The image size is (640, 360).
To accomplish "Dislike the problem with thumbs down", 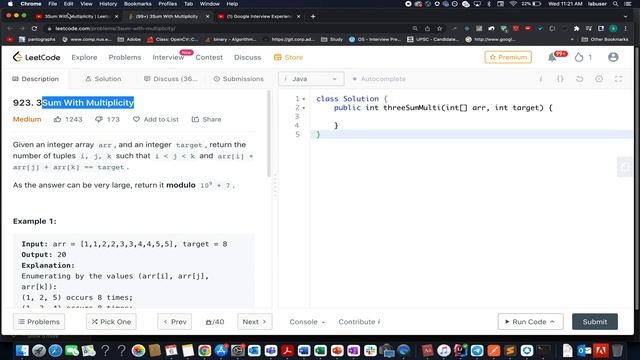I will tap(99, 119).
